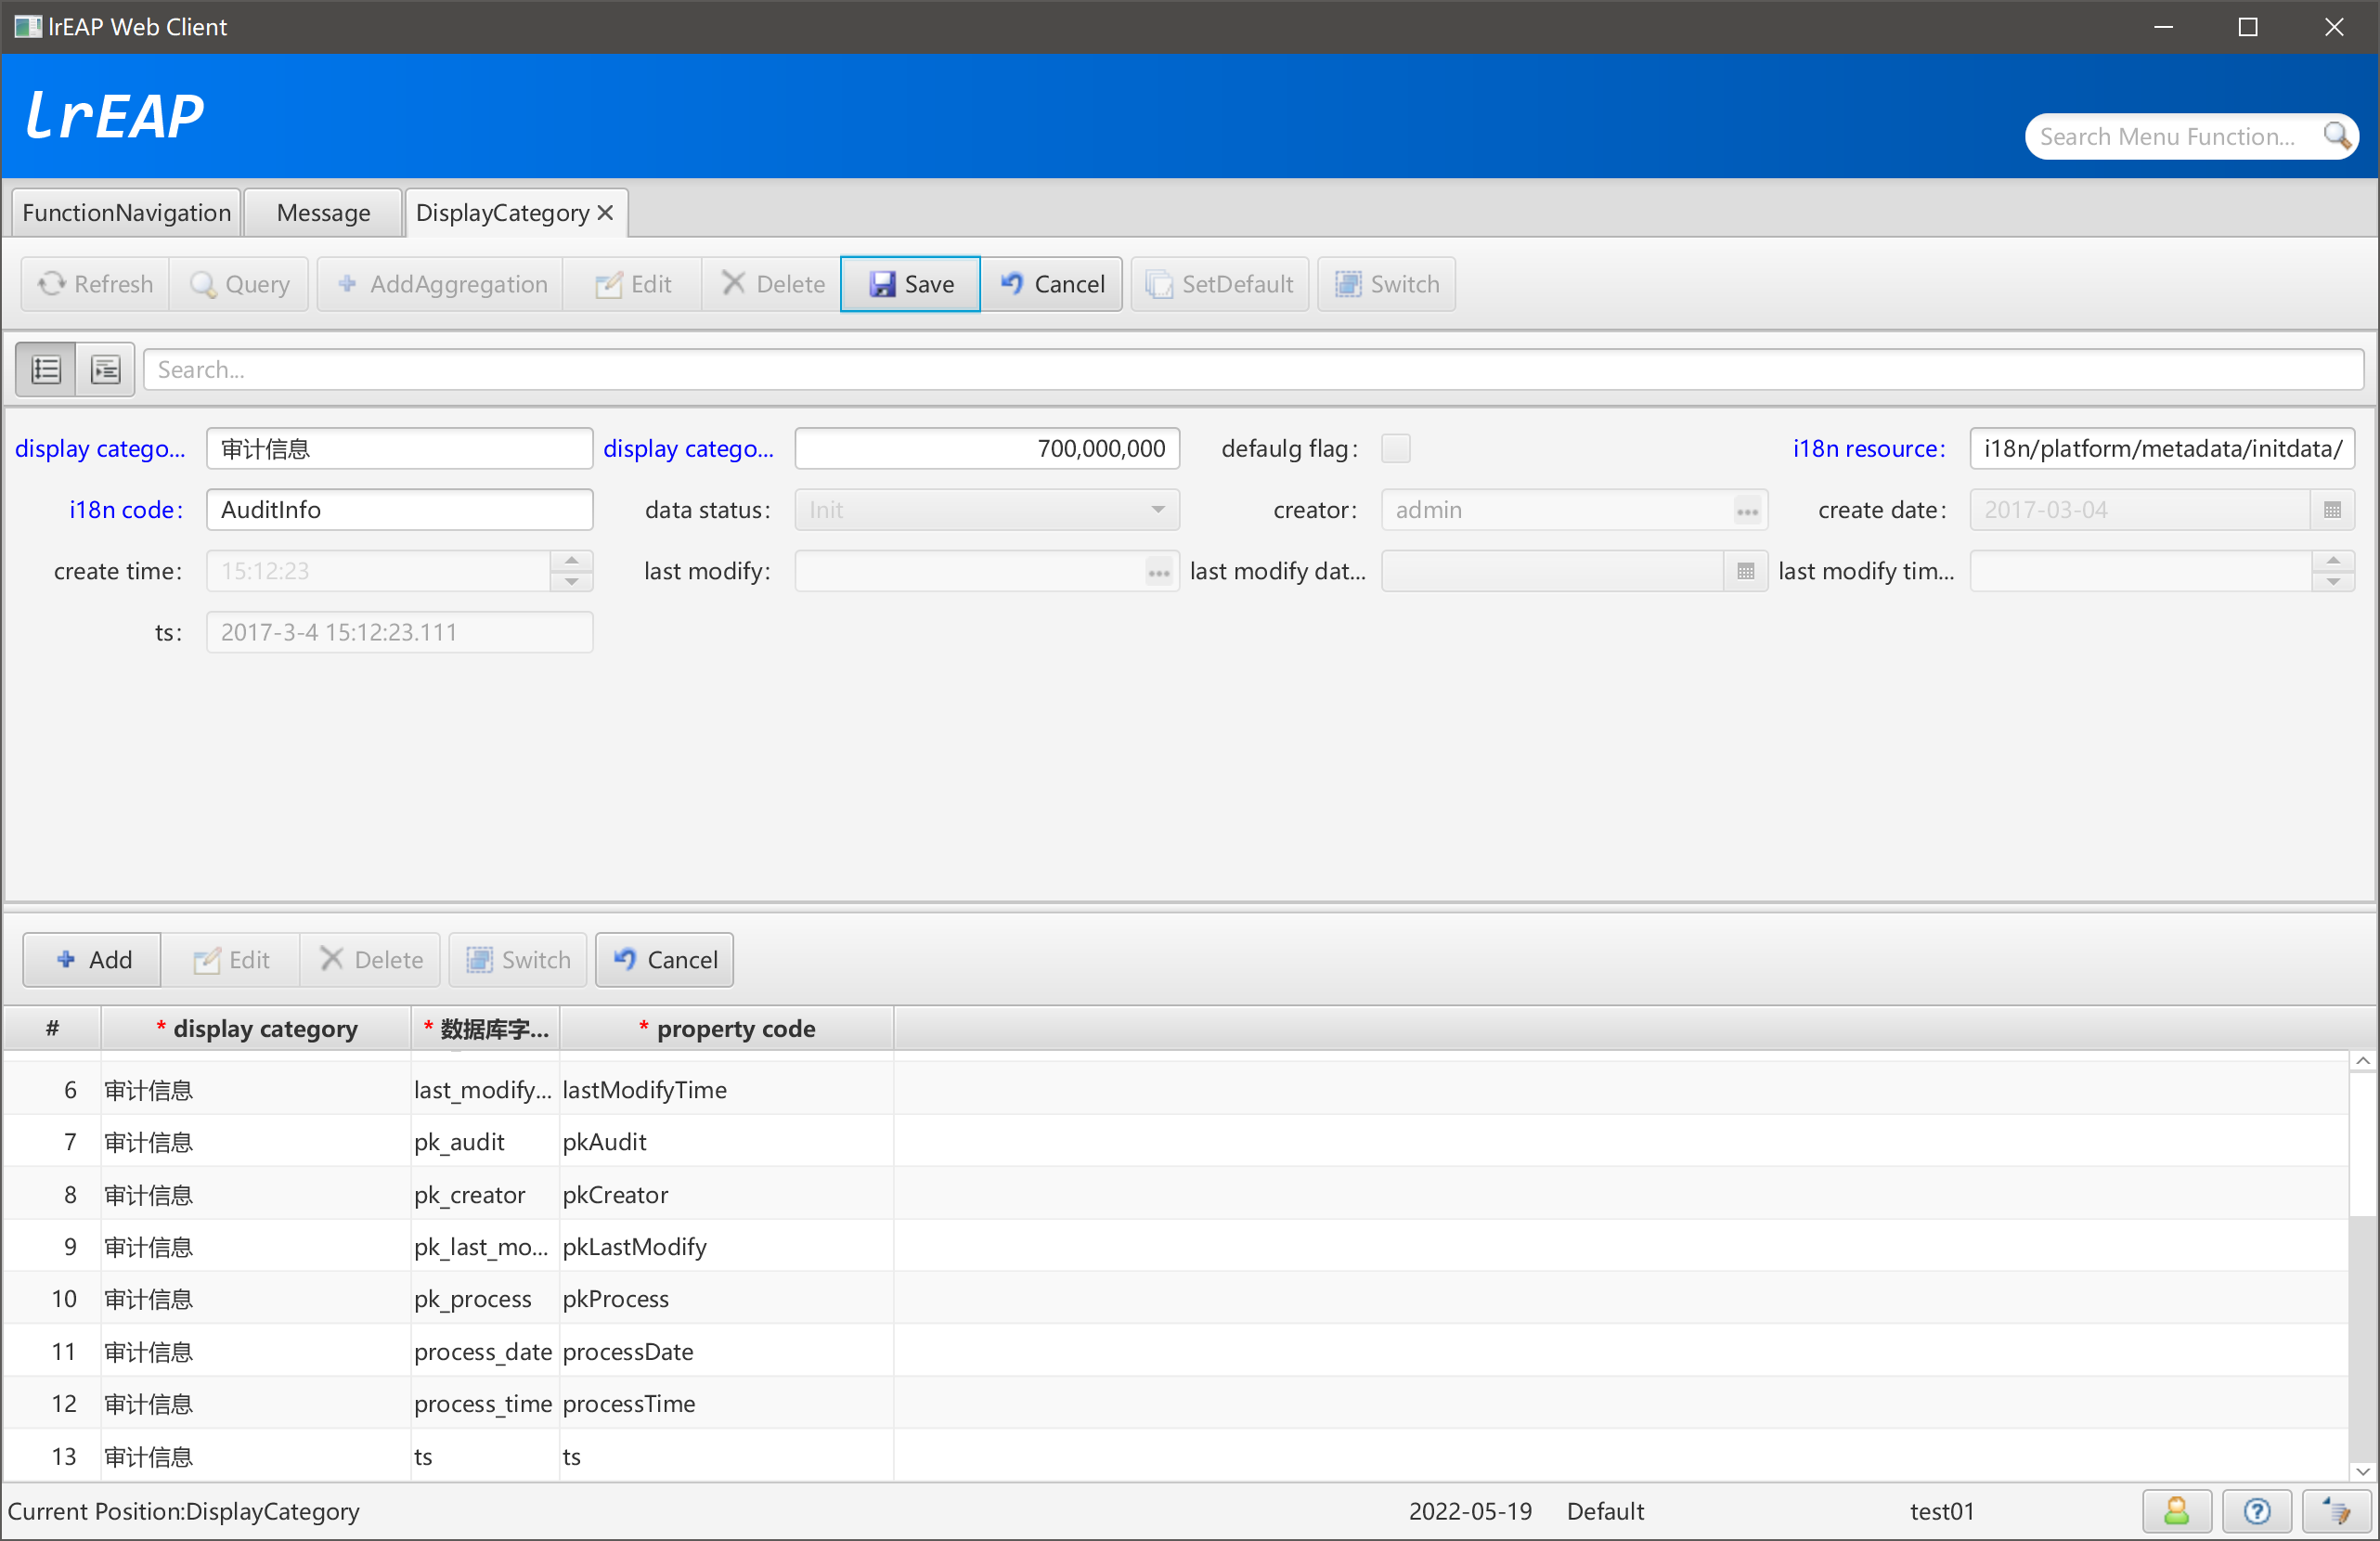Click the i18n code AuditInfo field
The width and height of the screenshot is (2380, 1541).
[399, 510]
